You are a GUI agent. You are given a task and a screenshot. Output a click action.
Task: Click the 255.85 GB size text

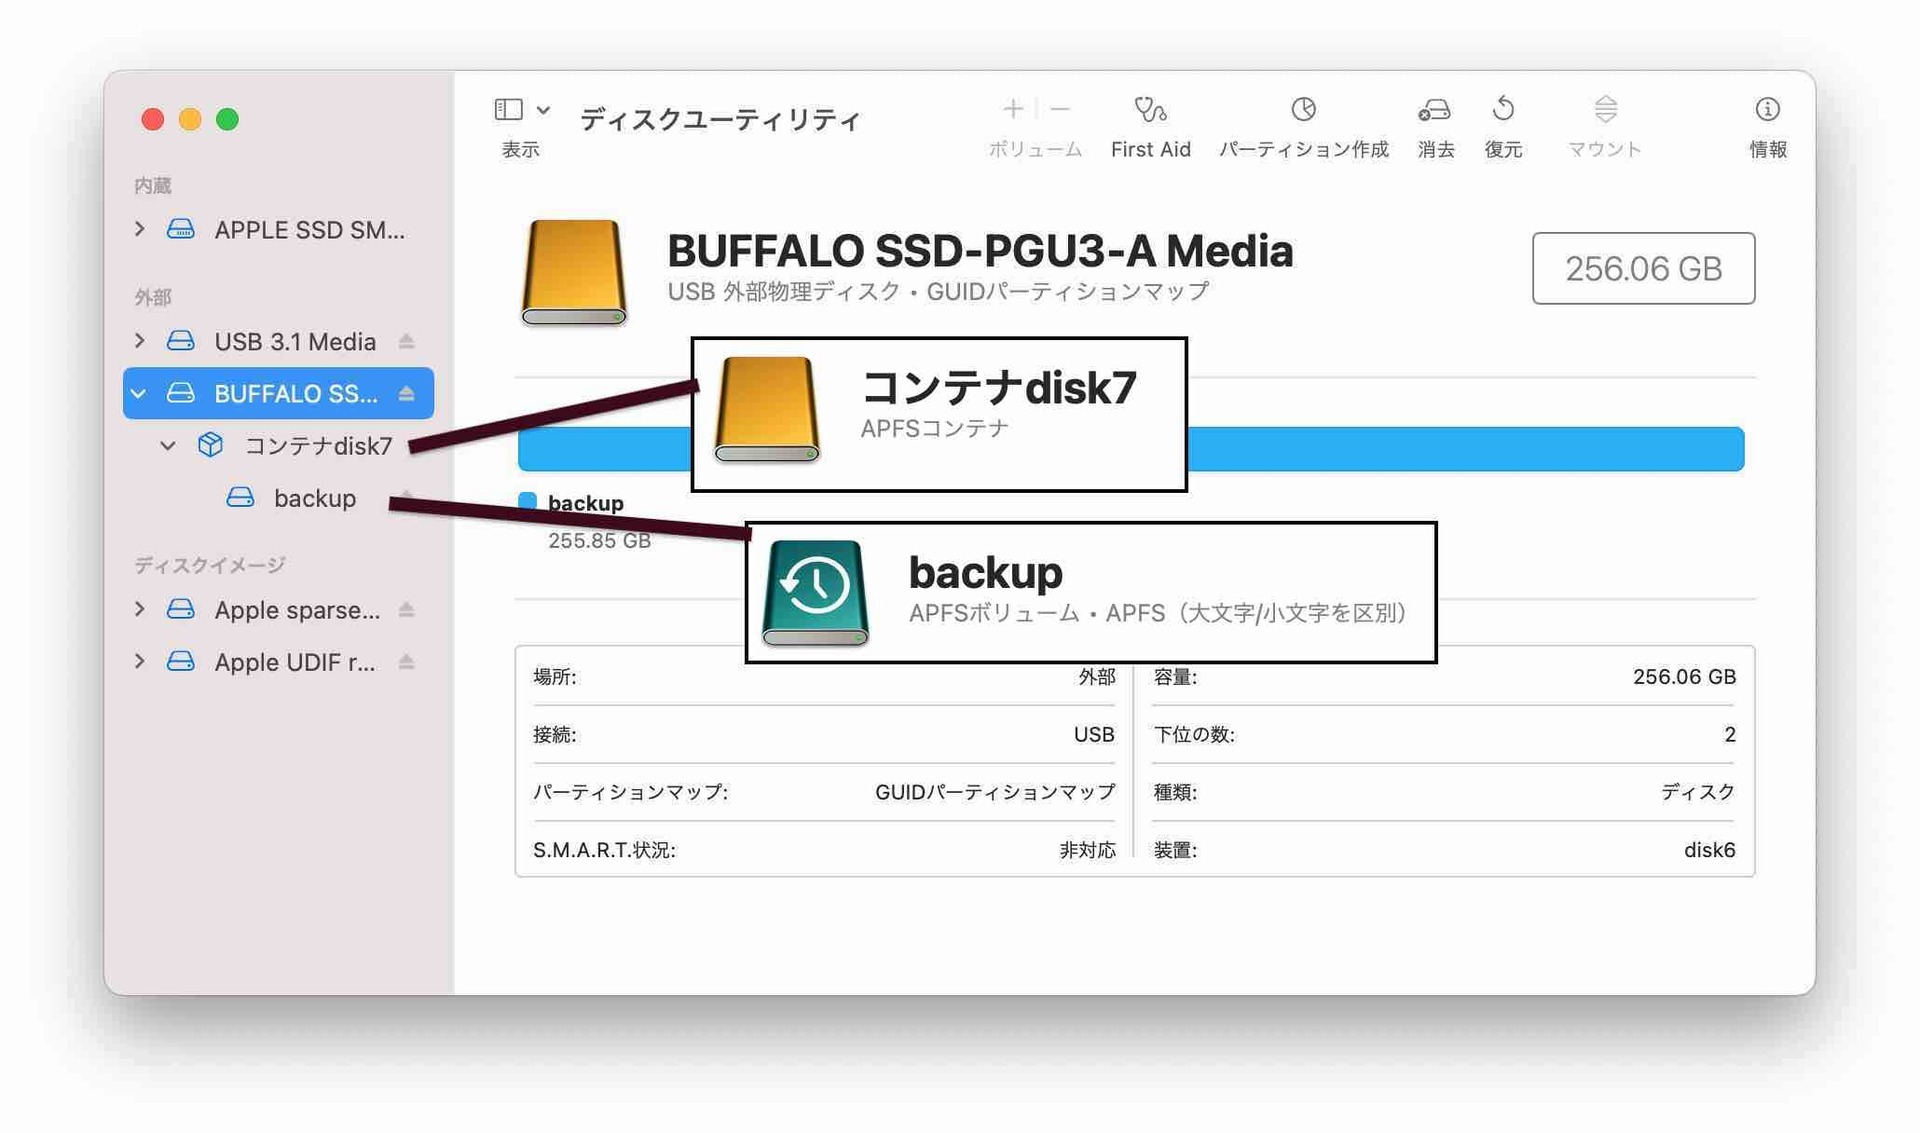click(x=599, y=541)
